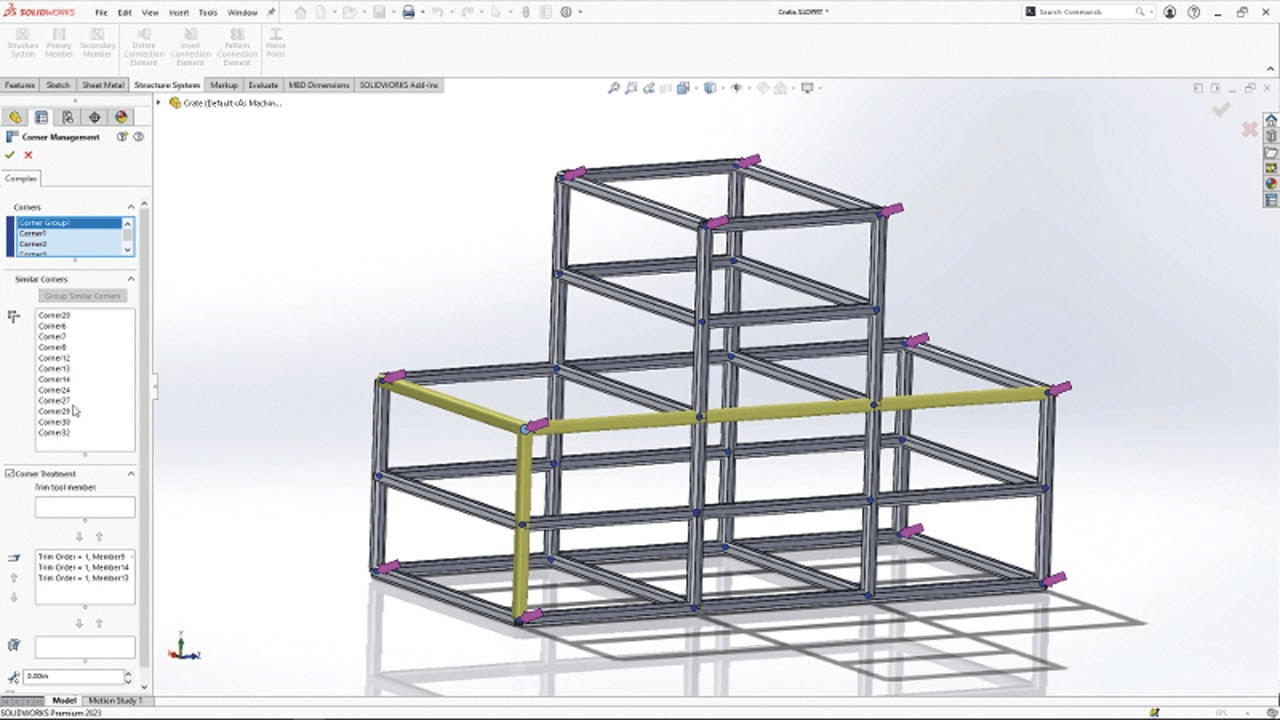Collapse the Similar Corners section
This screenshot has width=1280, height=720.
tap(129, 279)
